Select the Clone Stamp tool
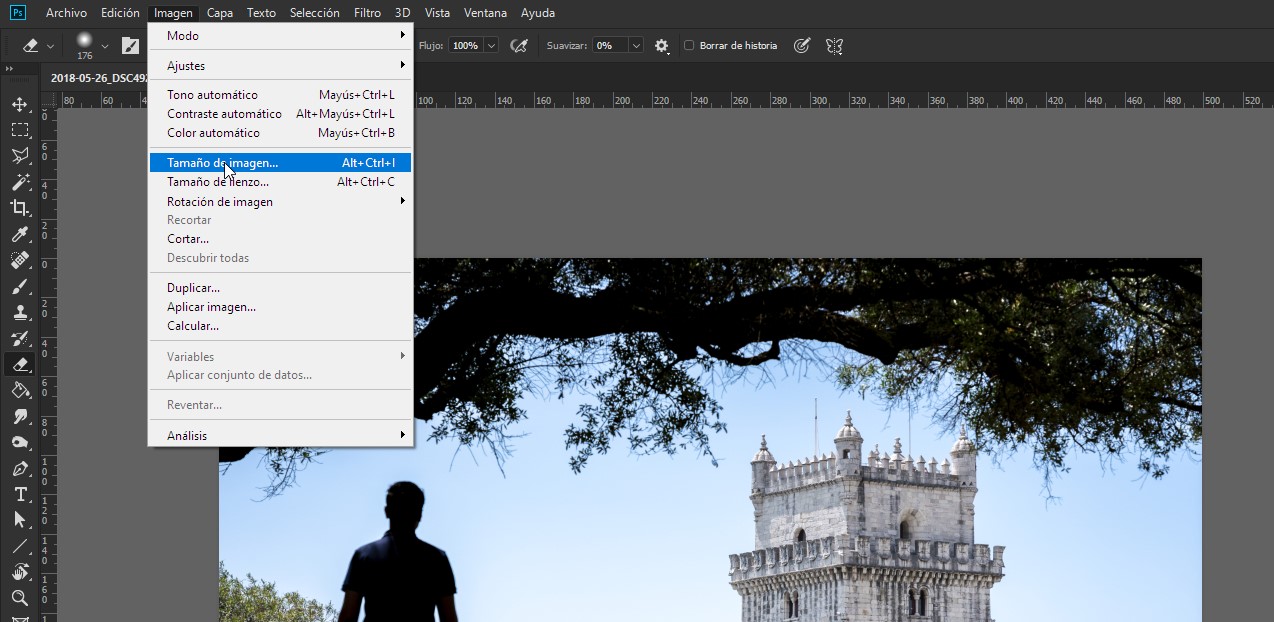This screenshot has width=1274, height=622. 19,312
